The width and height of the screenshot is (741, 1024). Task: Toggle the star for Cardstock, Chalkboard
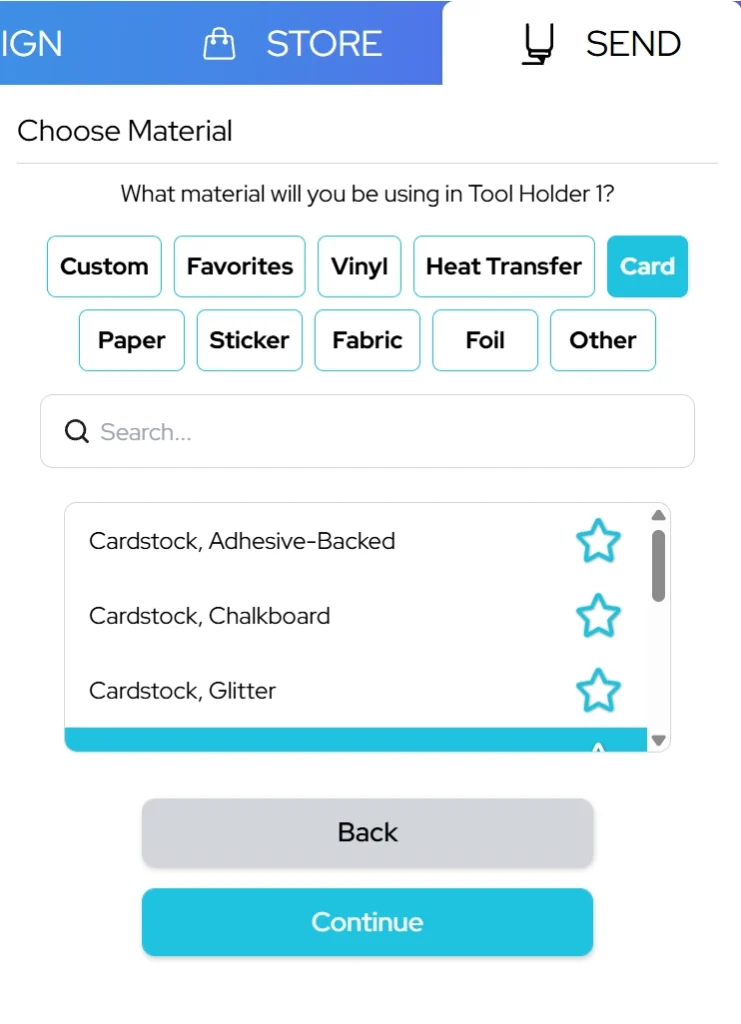point(598,616)
